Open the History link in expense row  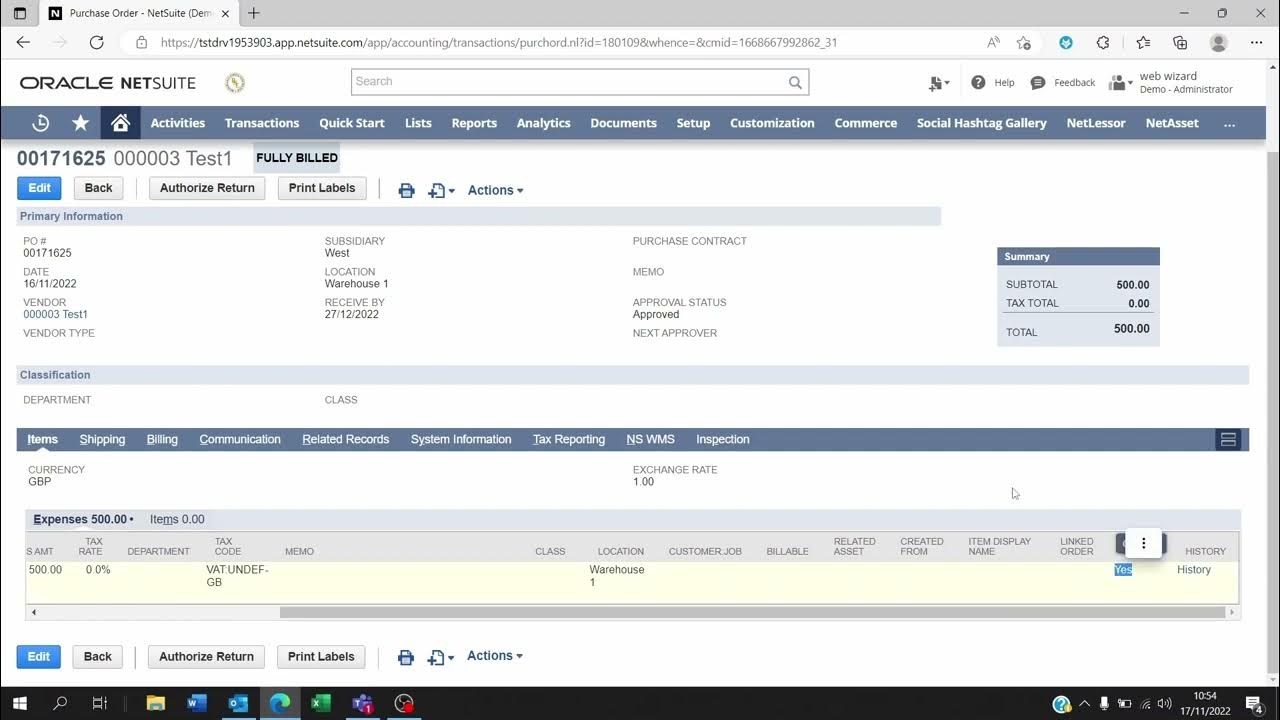coord(1194,569)
